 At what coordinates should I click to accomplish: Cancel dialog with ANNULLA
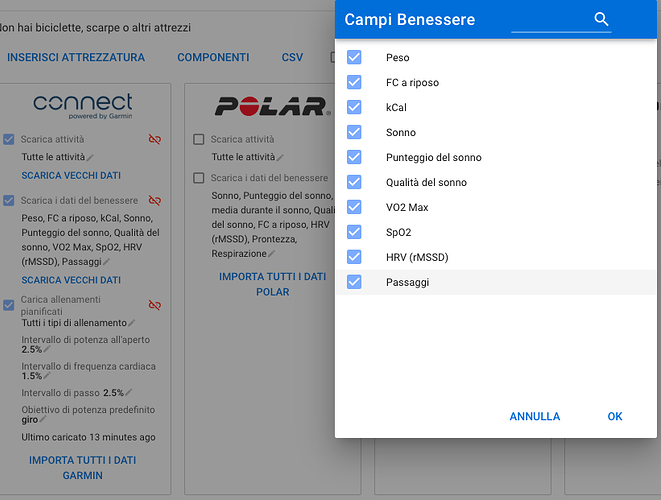[535, 417]
